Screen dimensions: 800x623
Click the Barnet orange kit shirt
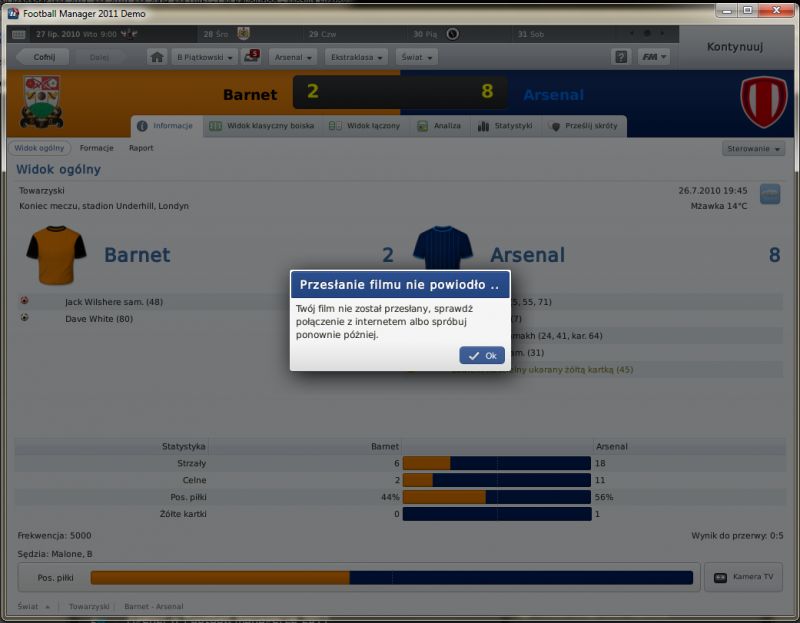click(x=56, y=255)
